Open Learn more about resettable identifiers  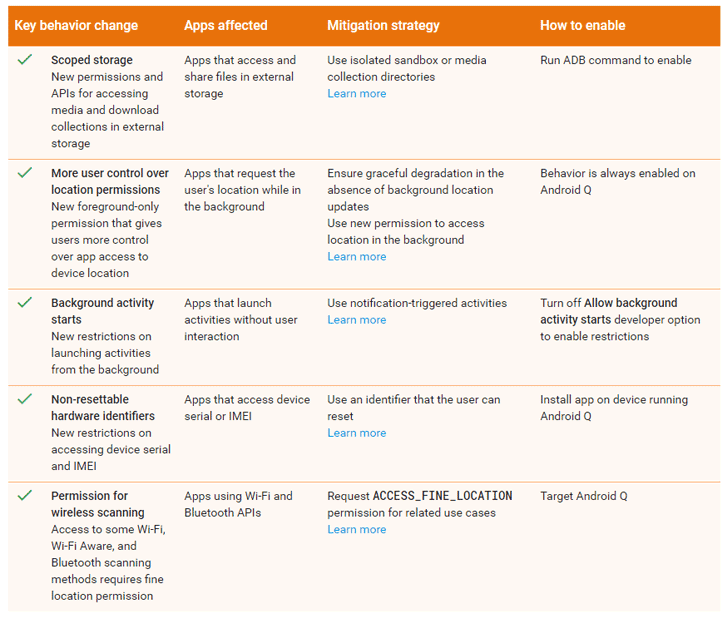(356, 433)
